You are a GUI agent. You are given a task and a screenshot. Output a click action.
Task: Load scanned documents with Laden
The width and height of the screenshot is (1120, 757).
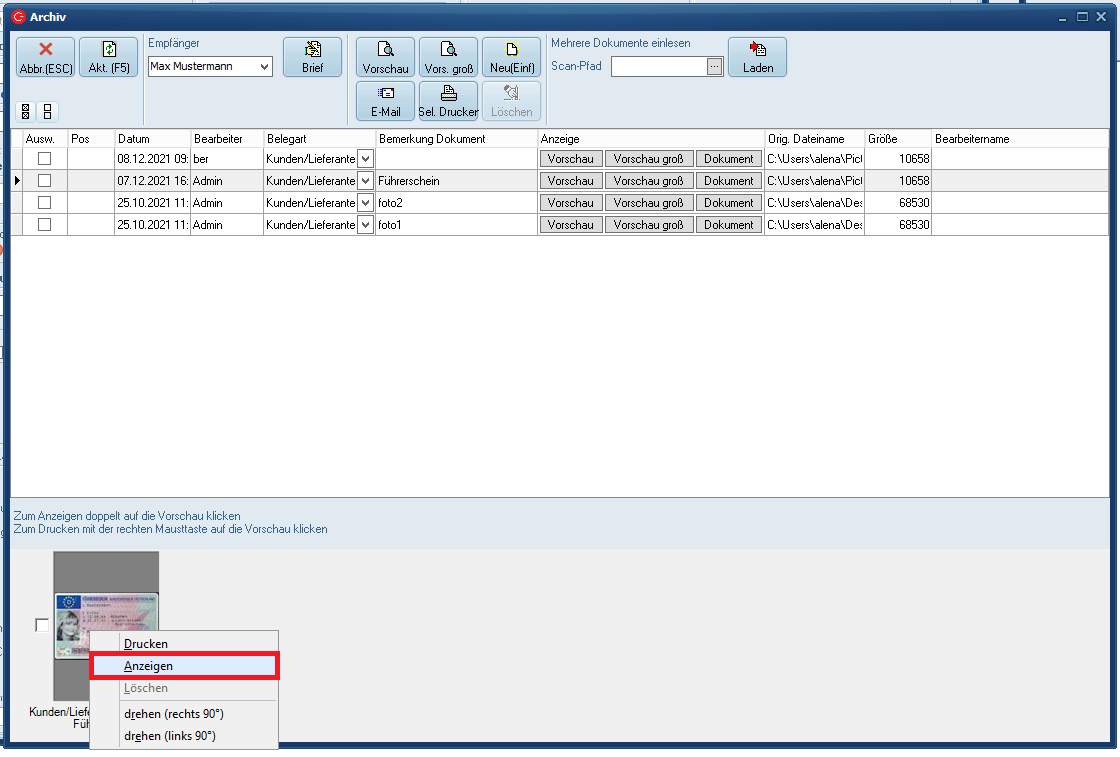pyautogui.click(x=757, y=57)
